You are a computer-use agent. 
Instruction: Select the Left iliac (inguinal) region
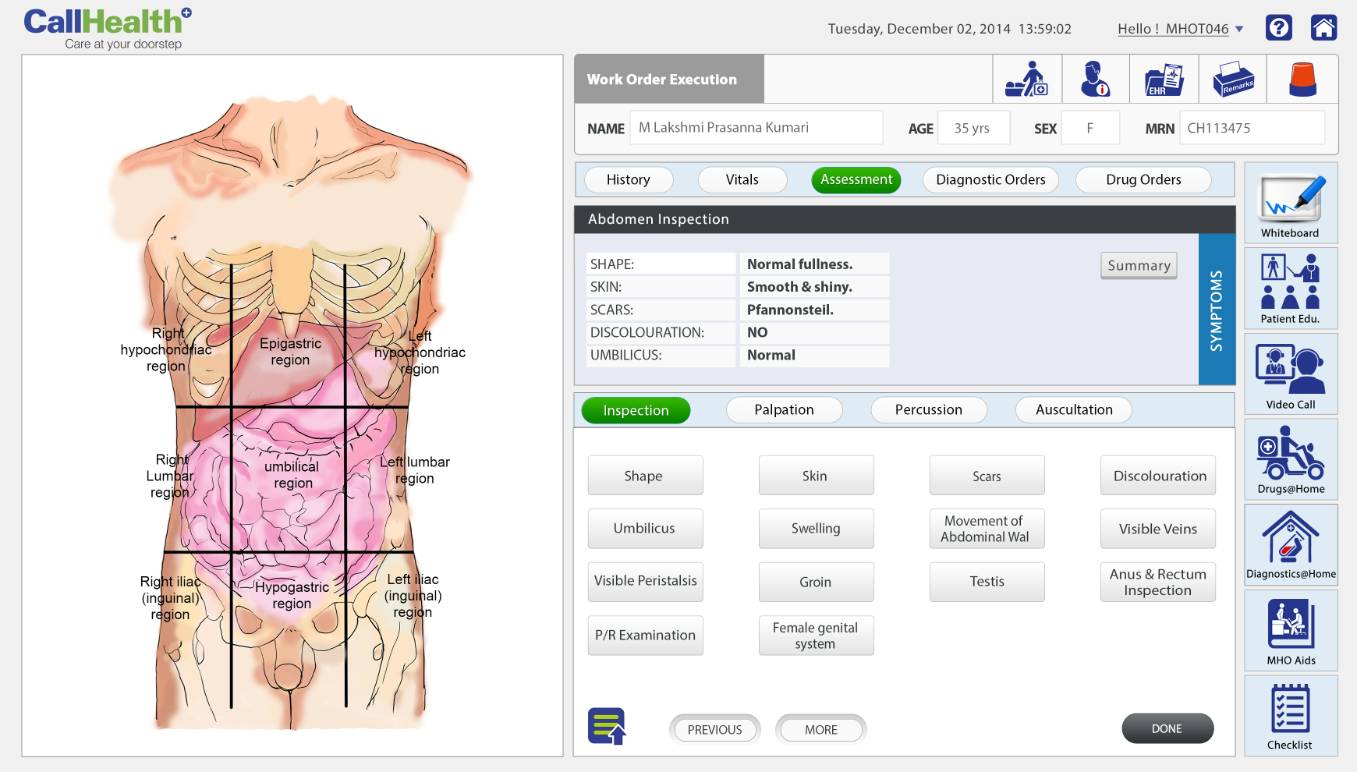[x=412, y=595]
